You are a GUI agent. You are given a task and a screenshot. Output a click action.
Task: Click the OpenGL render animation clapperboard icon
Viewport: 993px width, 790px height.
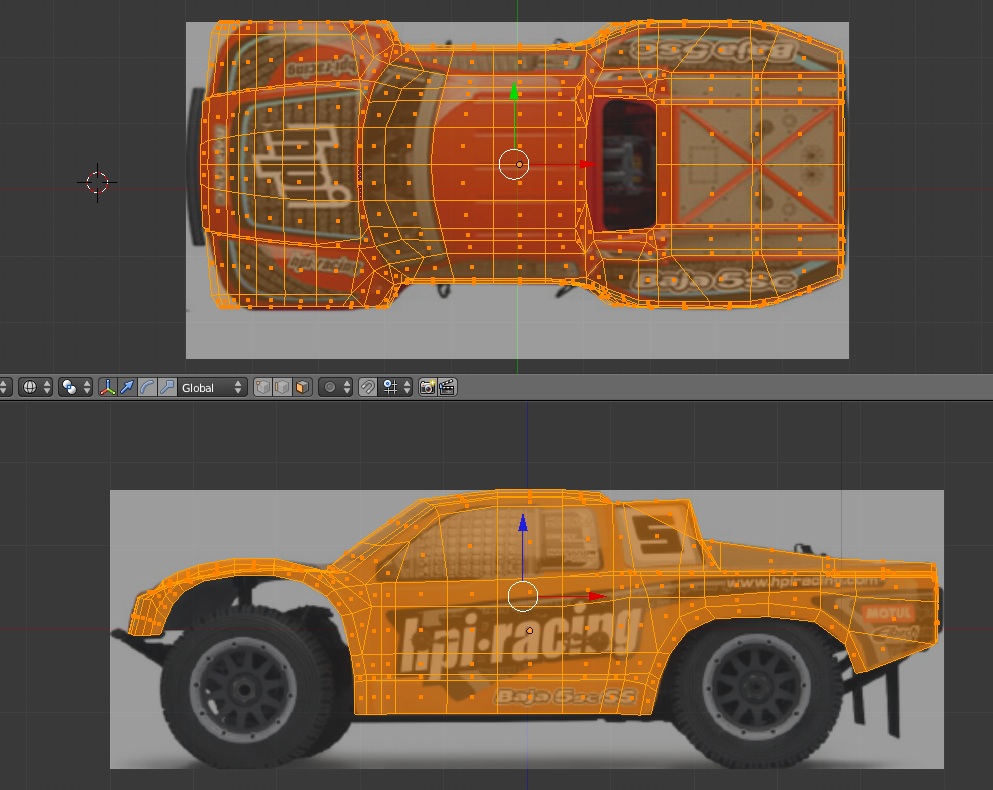pos(447,387)
